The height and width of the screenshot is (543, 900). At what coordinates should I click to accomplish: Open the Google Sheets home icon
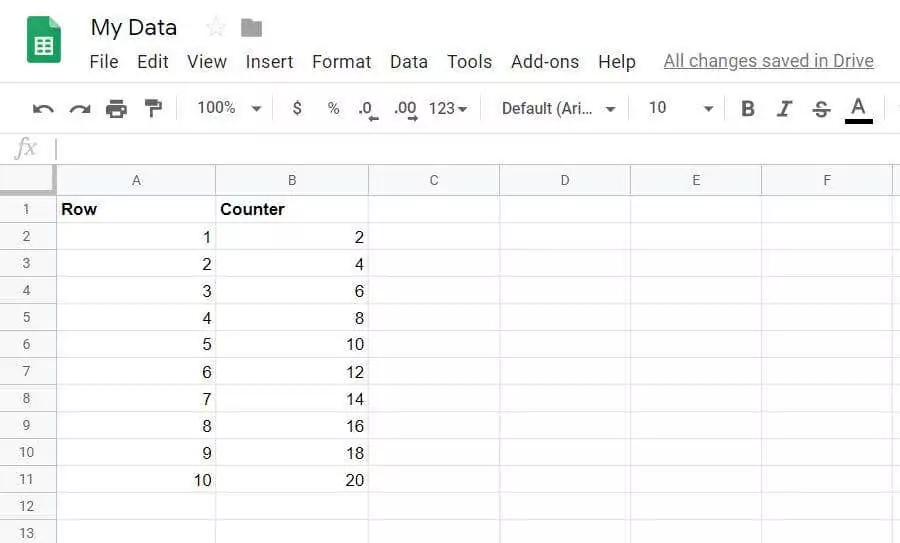click(x=44, y=41)
